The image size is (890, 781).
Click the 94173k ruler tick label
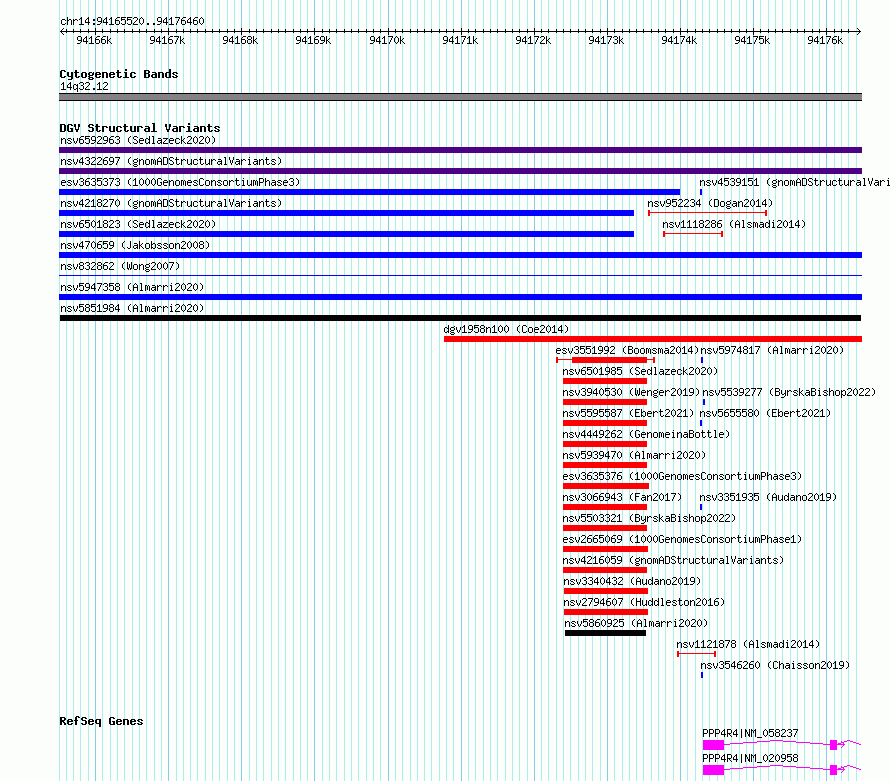point(606,40)
